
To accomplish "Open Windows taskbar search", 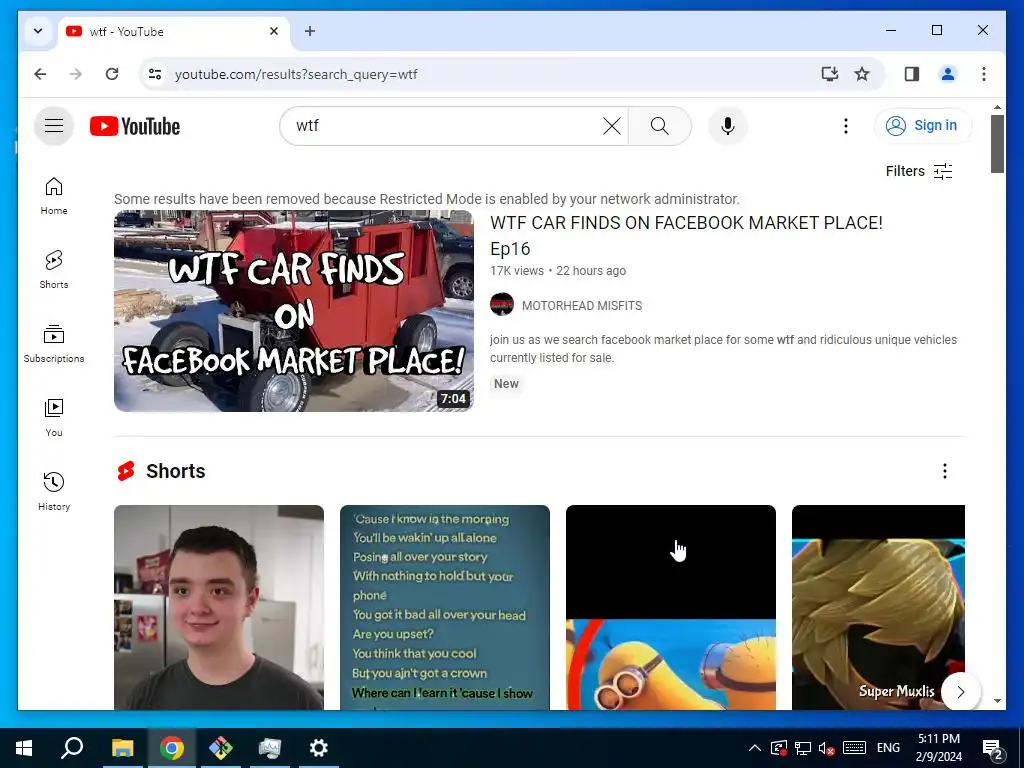I will [x=72, y=748].
